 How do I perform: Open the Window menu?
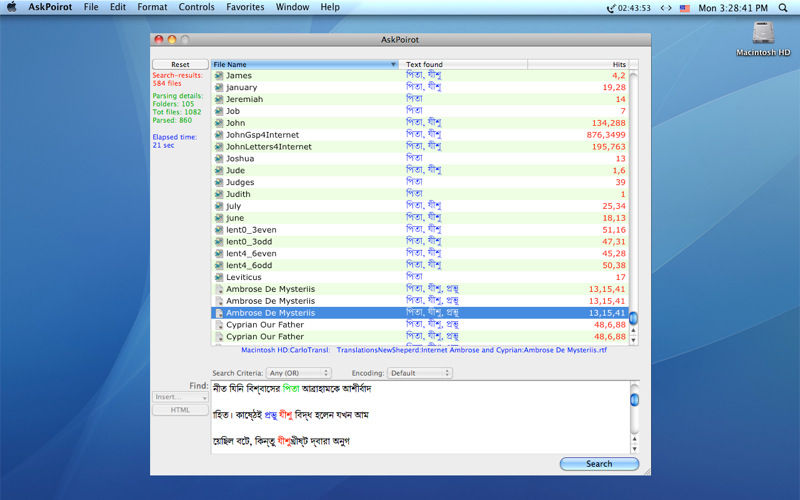tap(292, 7)
